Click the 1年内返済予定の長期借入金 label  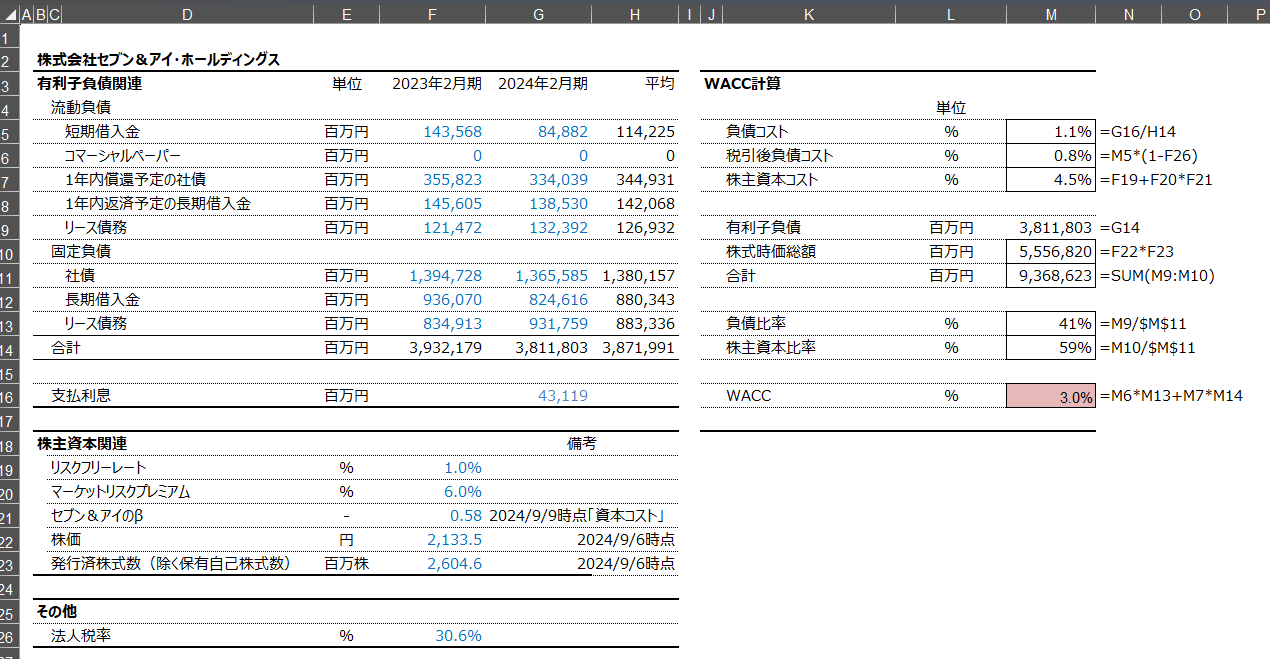click(158, 204)
